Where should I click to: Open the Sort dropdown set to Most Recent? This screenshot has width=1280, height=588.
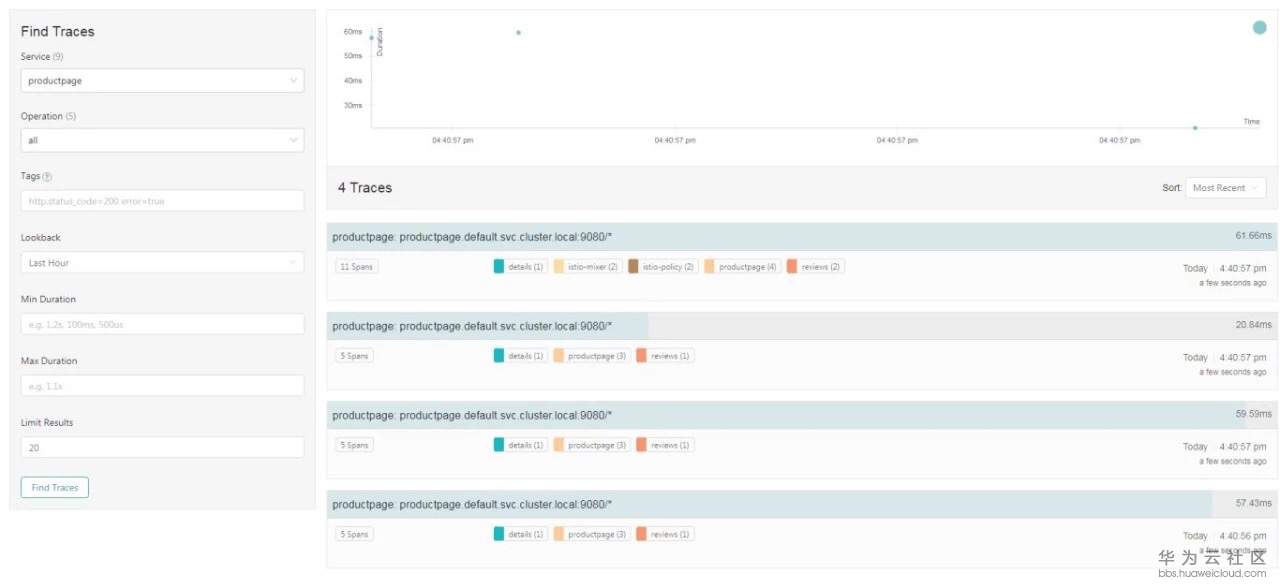pyautogui.click(x=1225, y=188)
